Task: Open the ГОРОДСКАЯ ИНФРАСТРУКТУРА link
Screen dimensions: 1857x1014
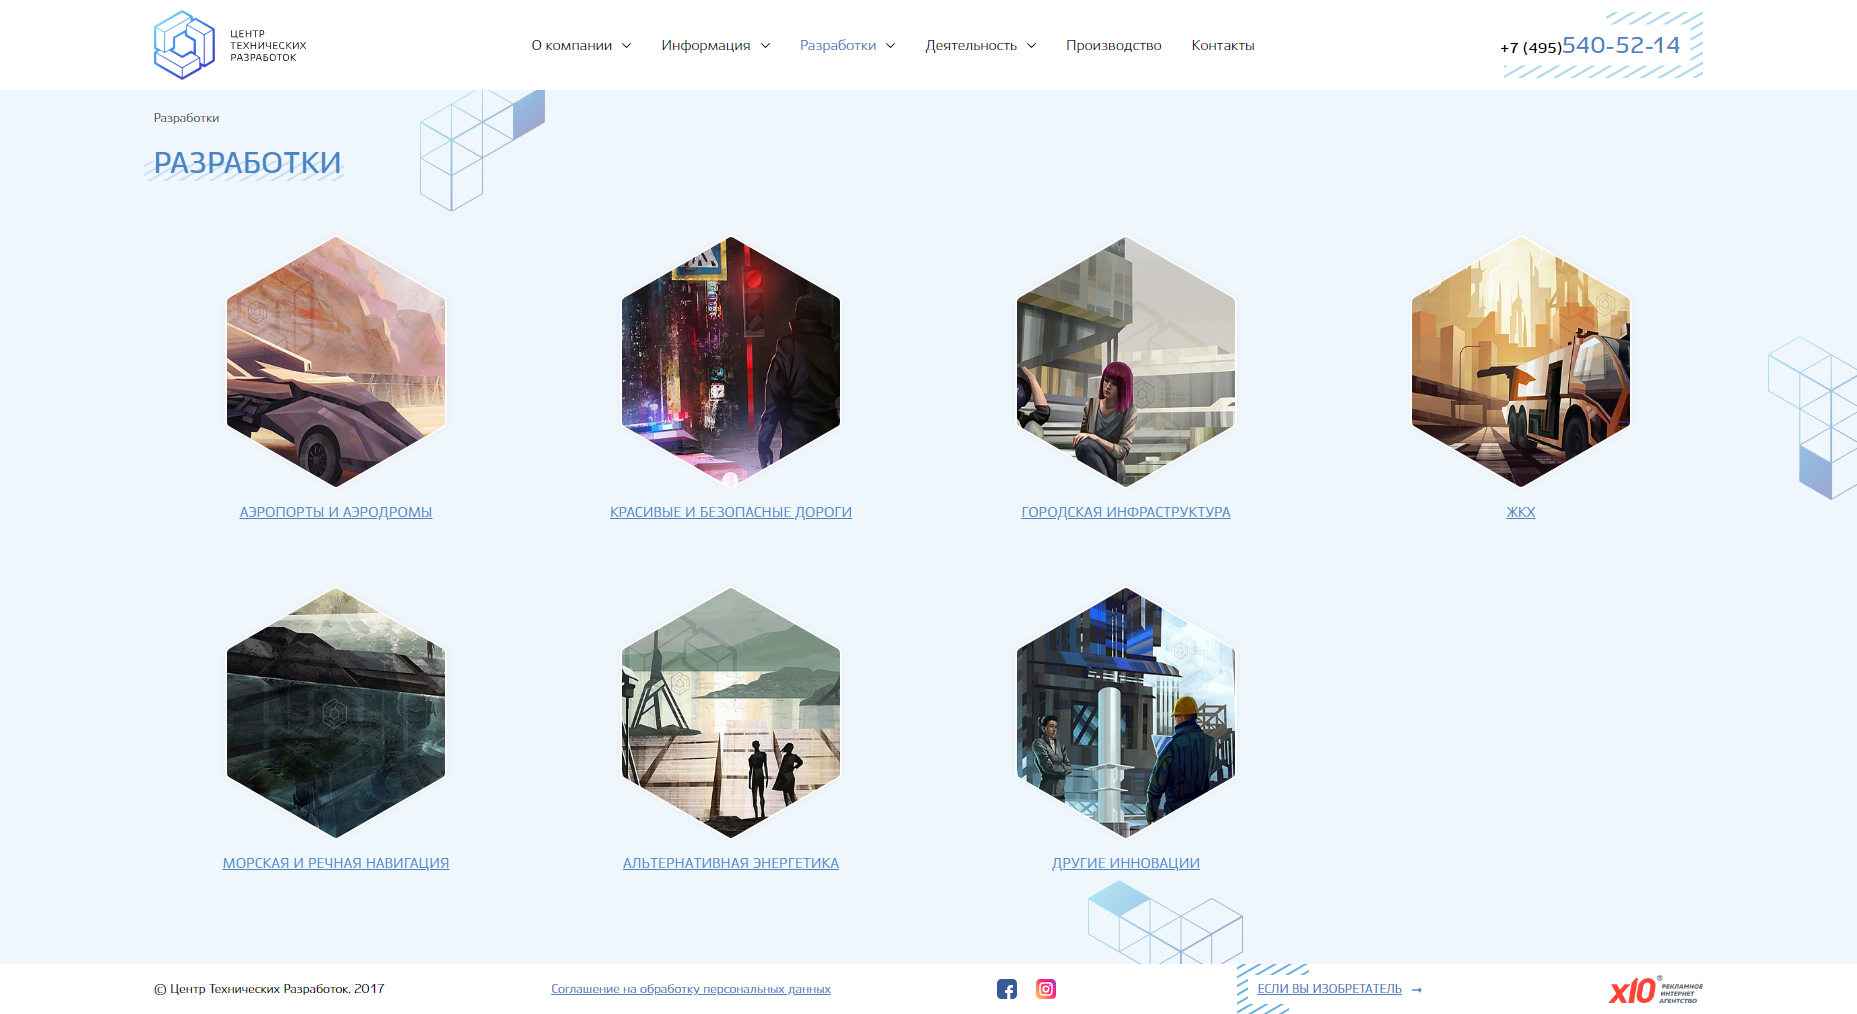Action: click(1126, 512)
